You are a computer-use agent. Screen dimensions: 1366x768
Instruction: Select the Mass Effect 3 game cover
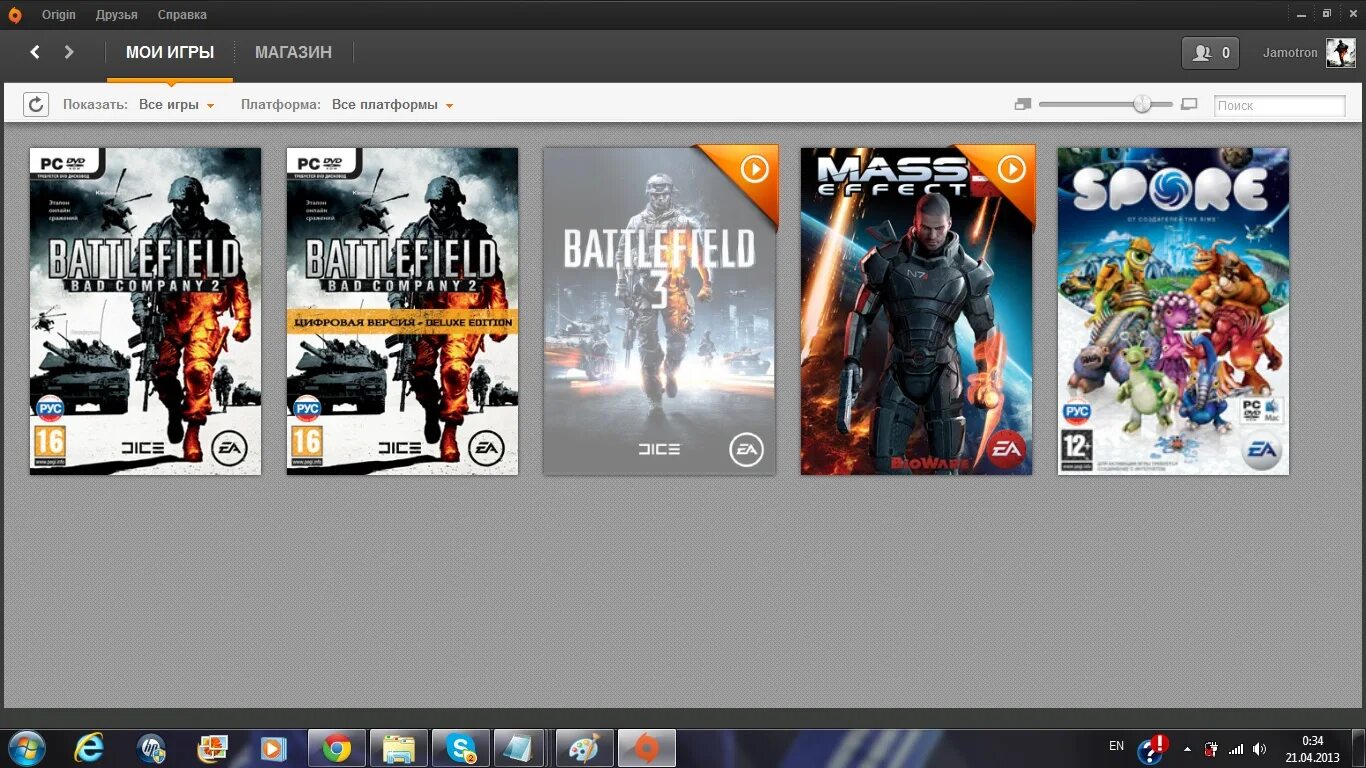[917, 311]
